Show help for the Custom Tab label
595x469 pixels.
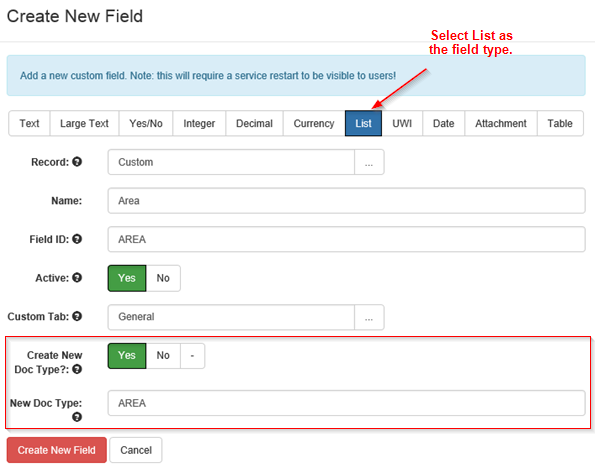coord(77,316)
